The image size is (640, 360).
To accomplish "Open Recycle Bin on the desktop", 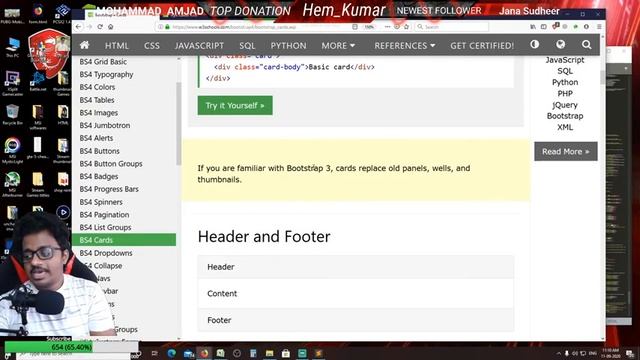I will 12,114.
